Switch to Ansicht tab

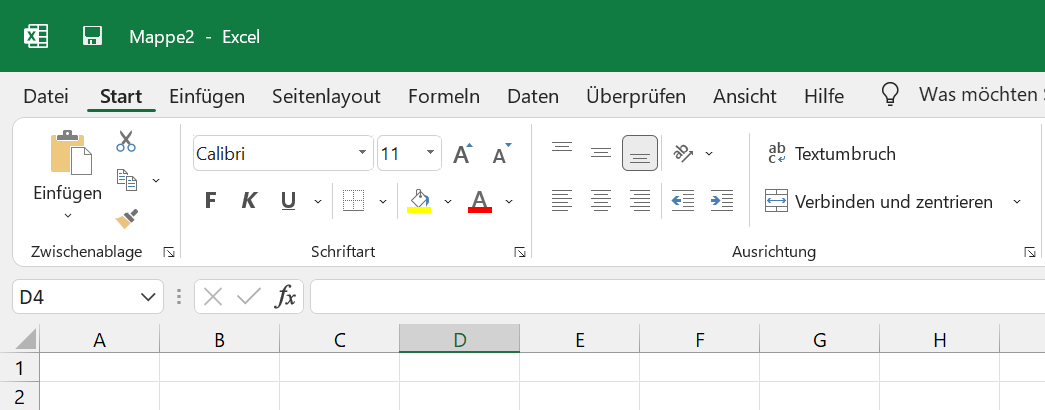click(x=745, y=96)
